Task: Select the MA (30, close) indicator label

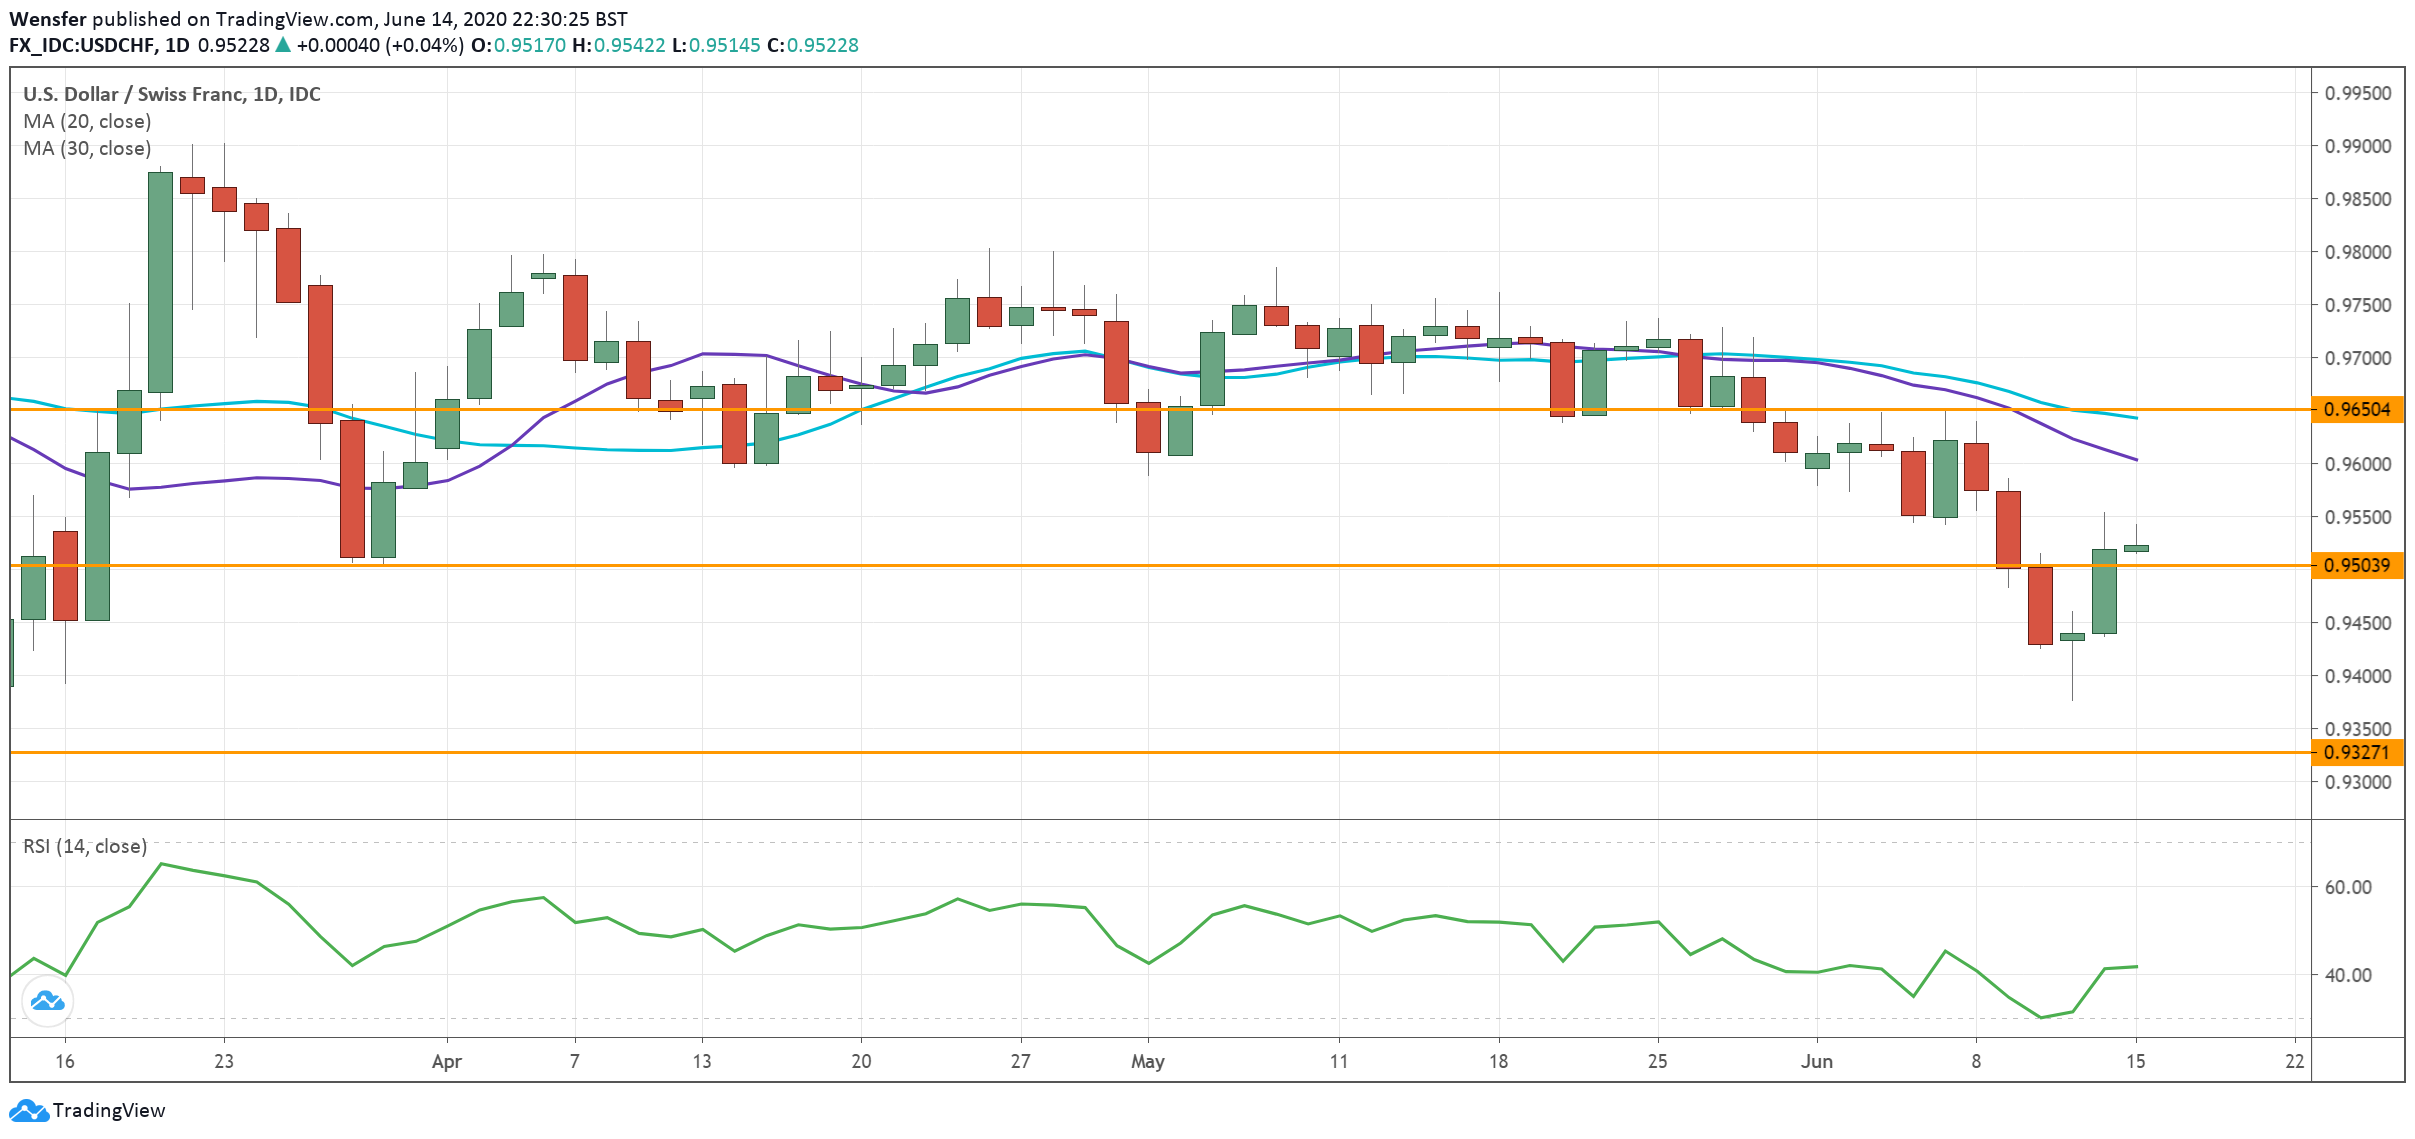Action: coord(87,148)
